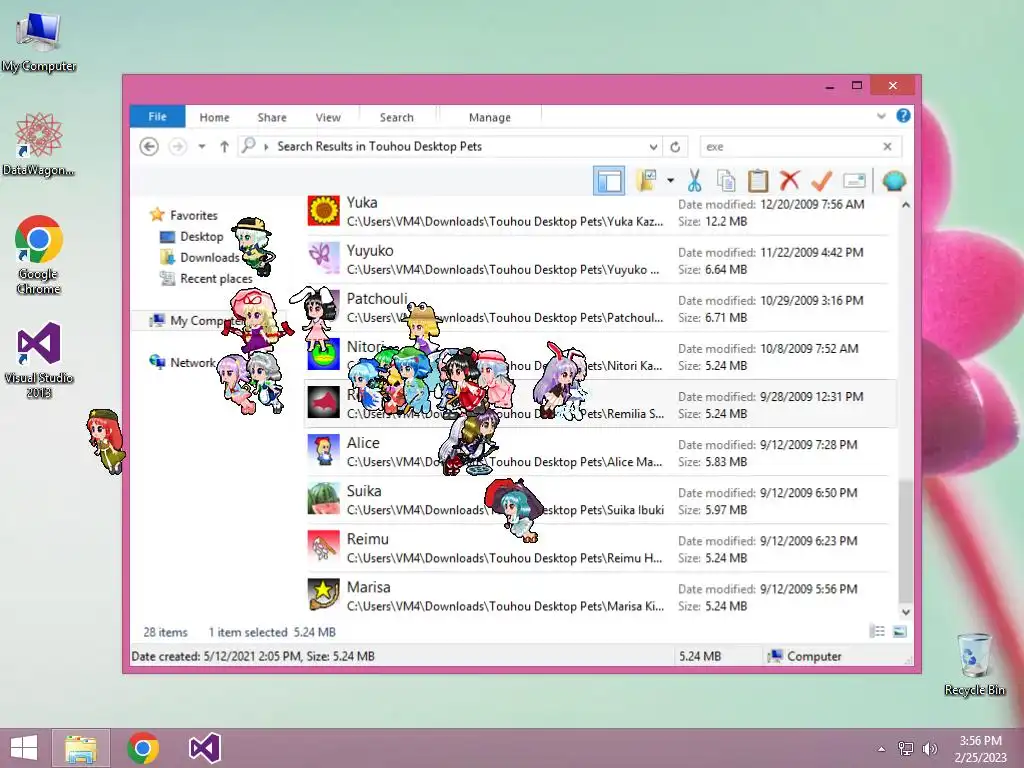This screenshot has height=768, width=1024.
Task: Click the Cut scissors icon
Action: [694, 181]
